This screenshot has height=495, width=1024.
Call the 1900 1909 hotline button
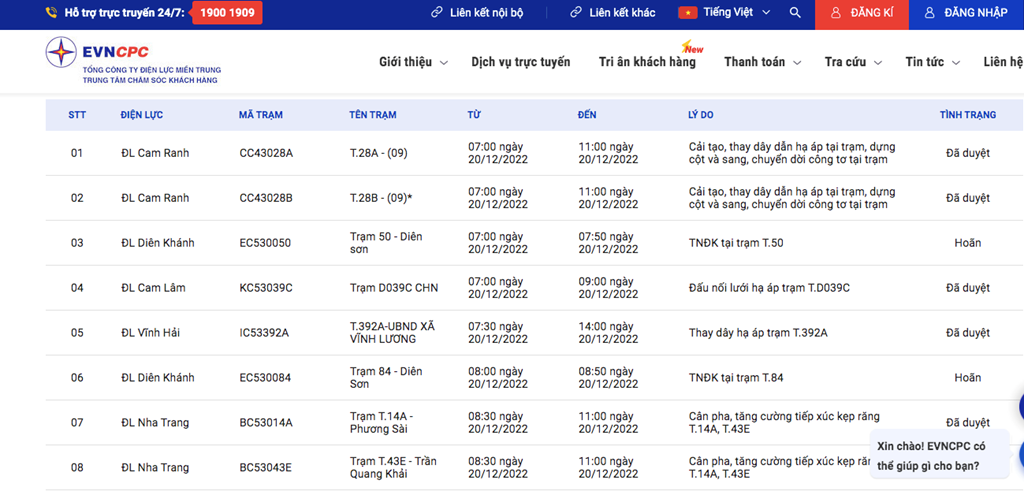[226, 13]
